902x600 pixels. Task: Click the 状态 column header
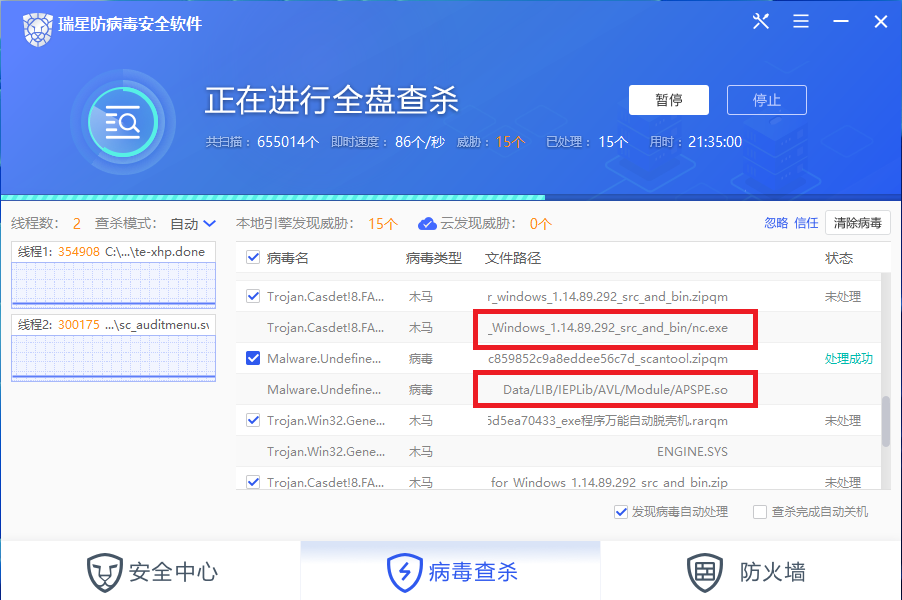(839, 258)
